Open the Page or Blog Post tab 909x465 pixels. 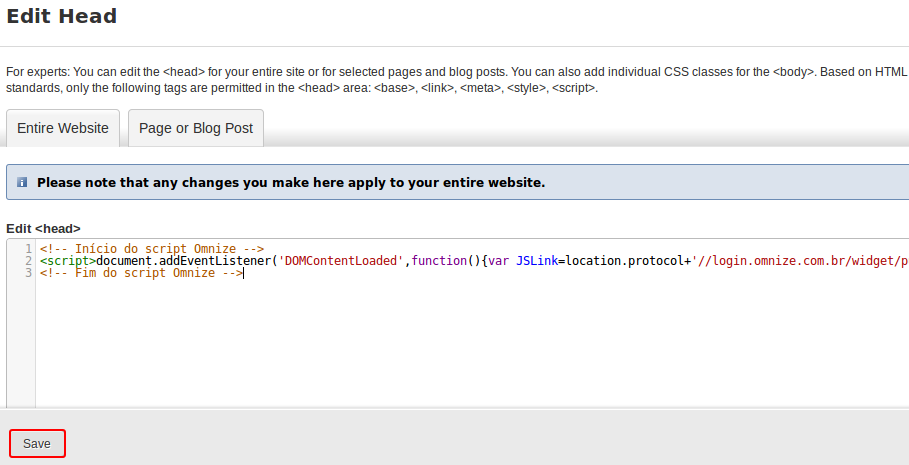pos(196,128)
